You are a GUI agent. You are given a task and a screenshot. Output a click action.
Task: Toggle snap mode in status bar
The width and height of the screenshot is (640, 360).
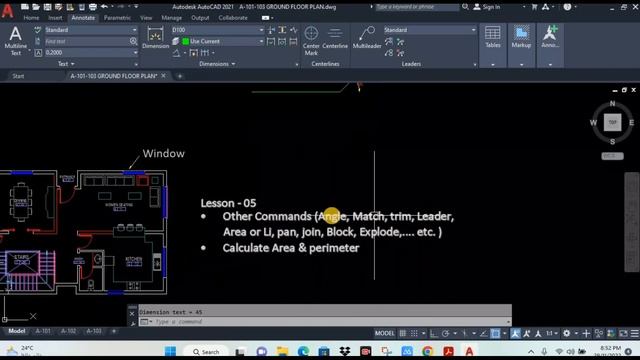(414, 333)
